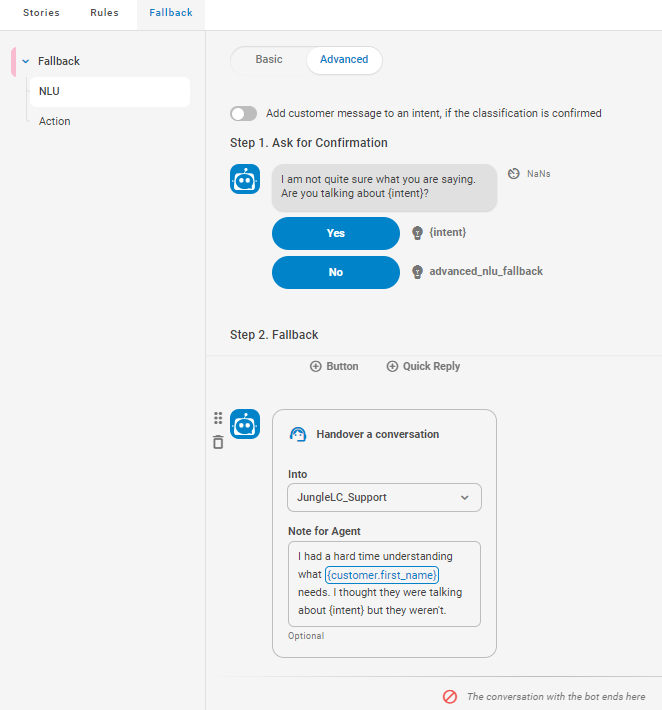The image size is (662, 710).
Task: Click the NaNs delay value
Action: 538,174
